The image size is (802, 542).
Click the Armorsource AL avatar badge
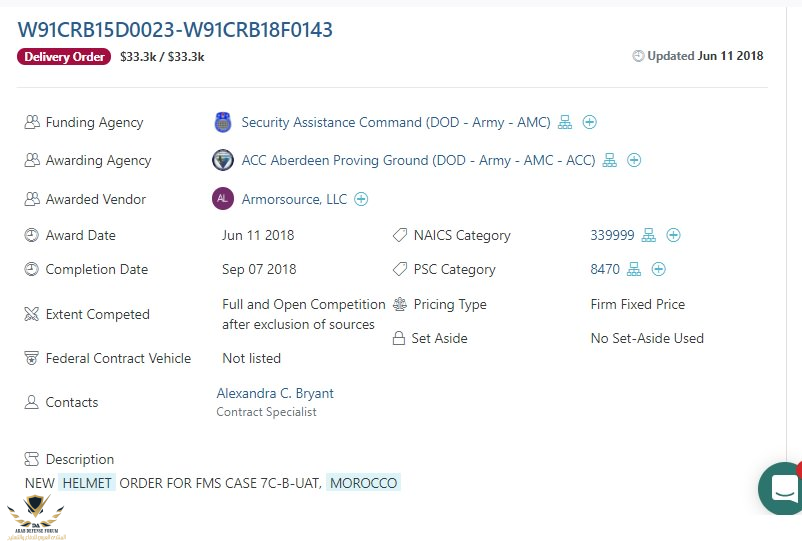click(x=223, y=199)
